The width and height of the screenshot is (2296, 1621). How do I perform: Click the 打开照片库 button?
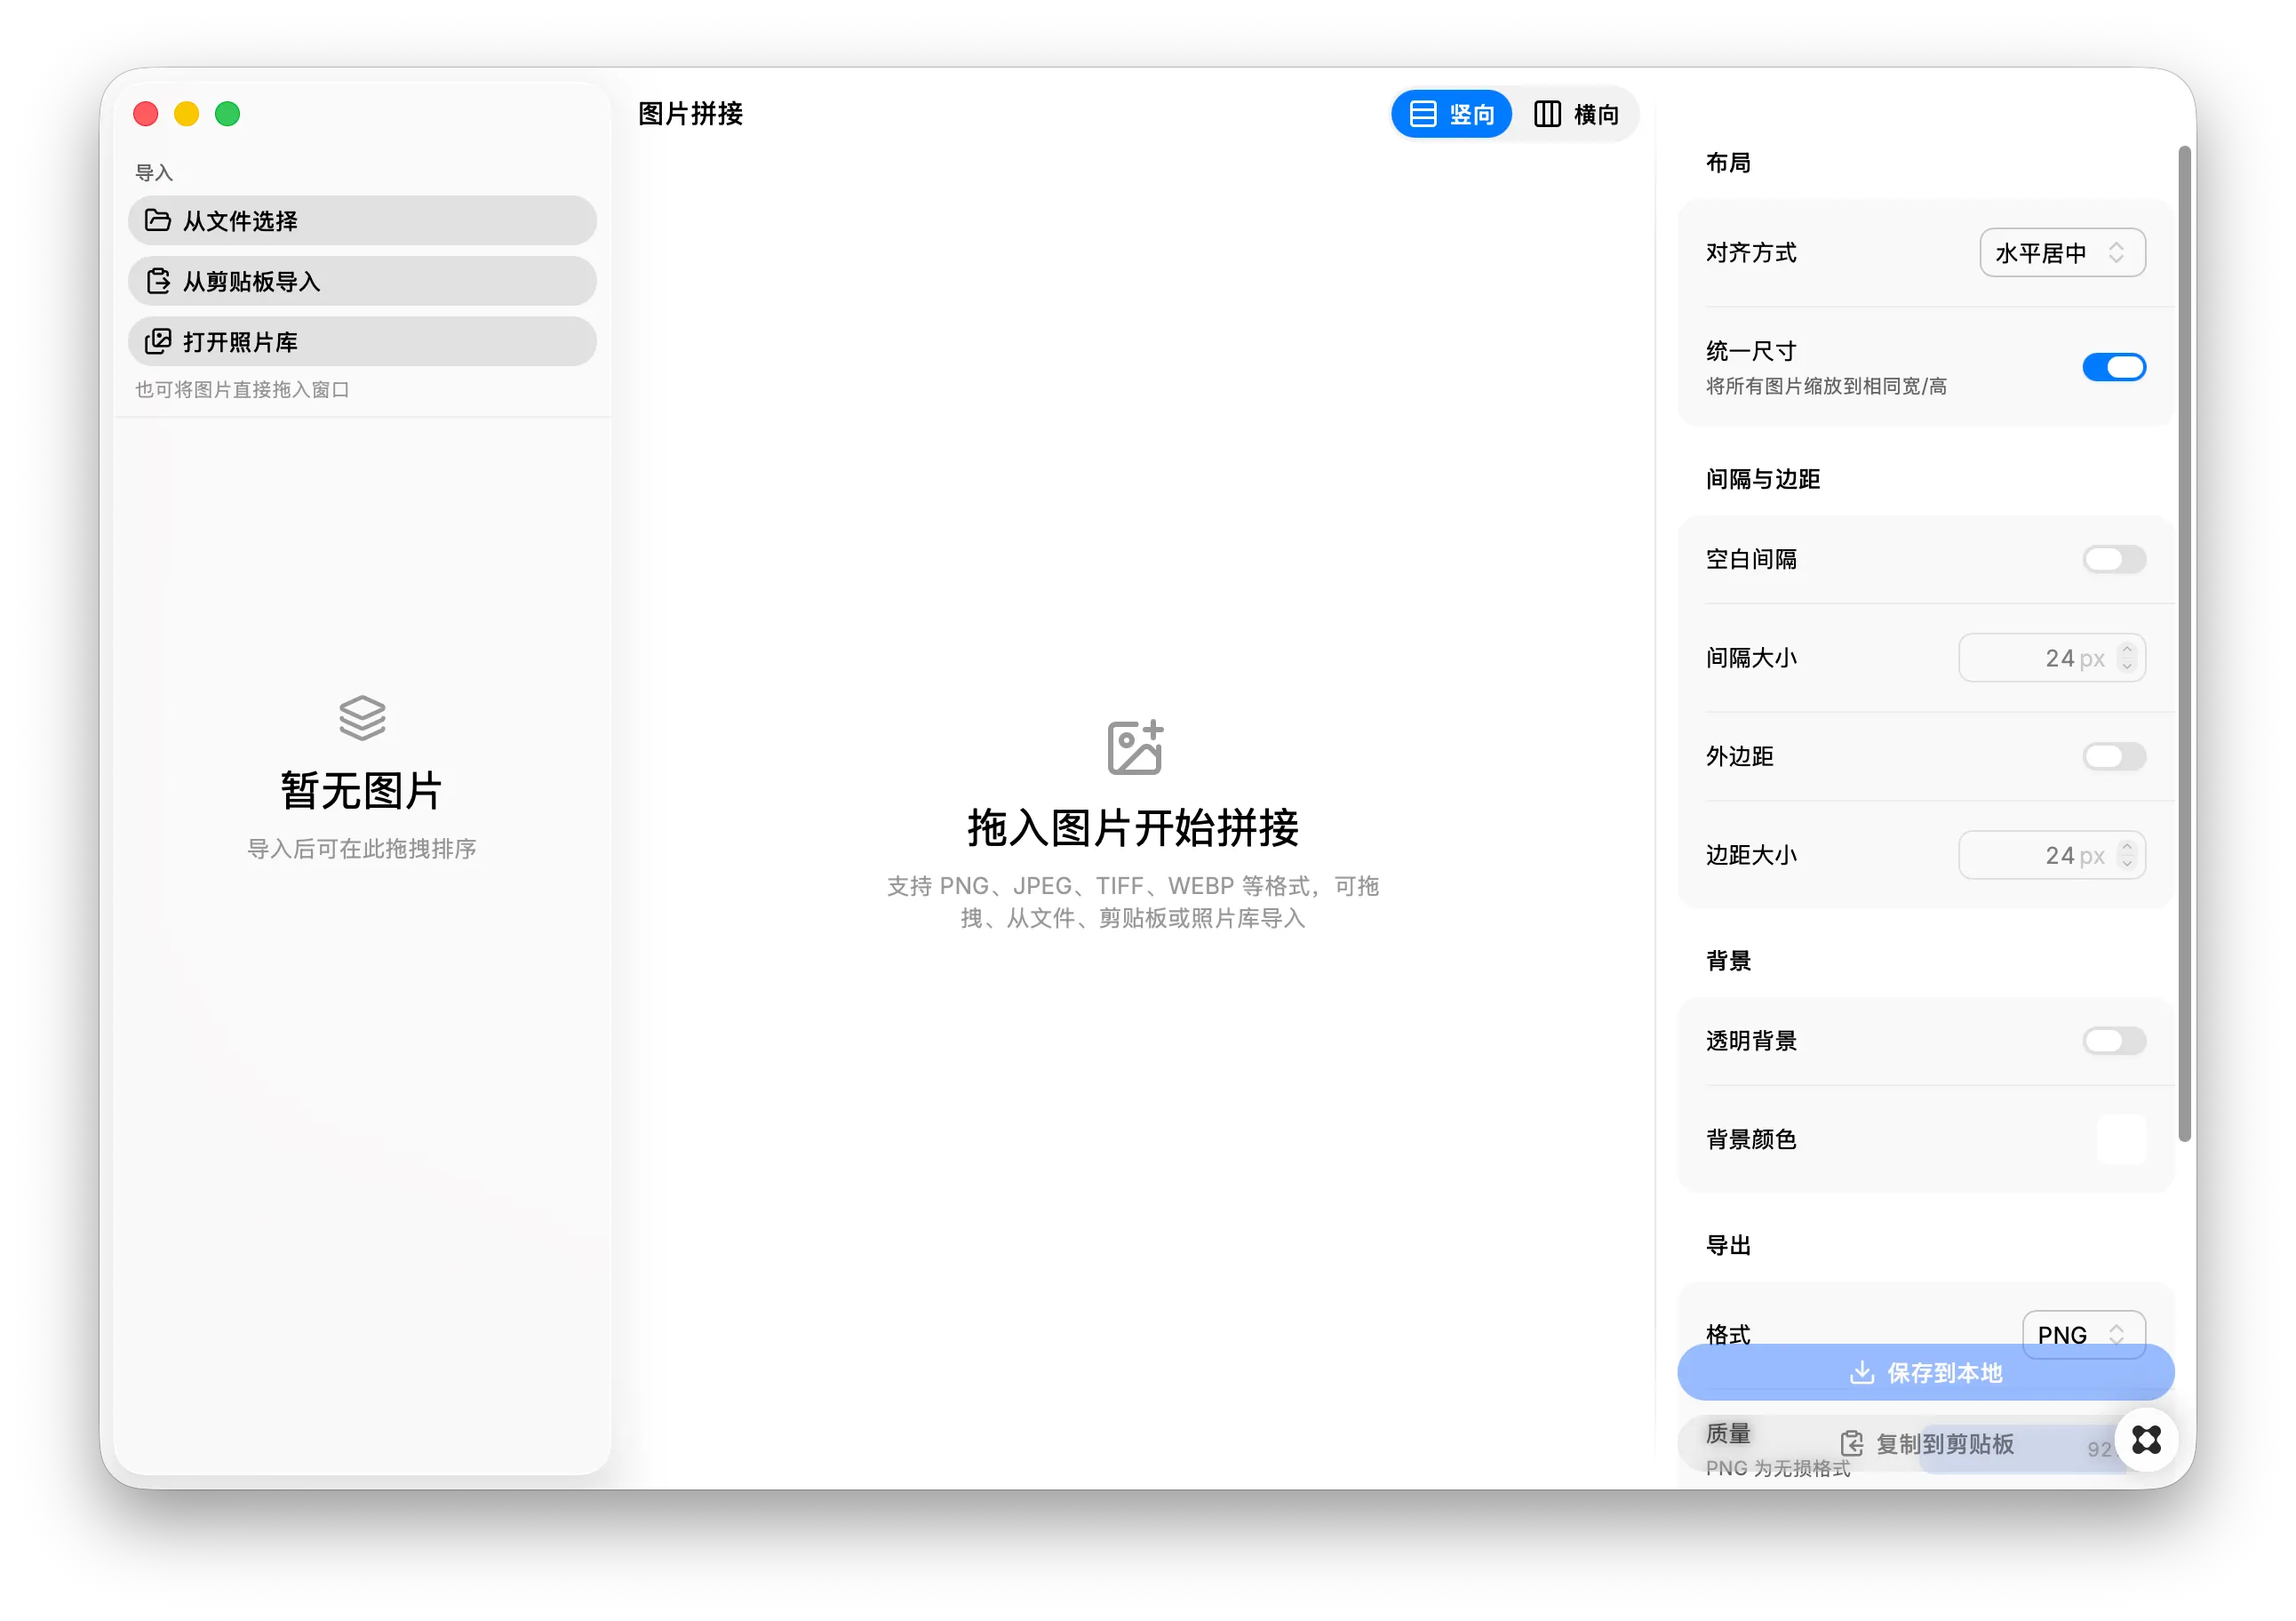362,341
